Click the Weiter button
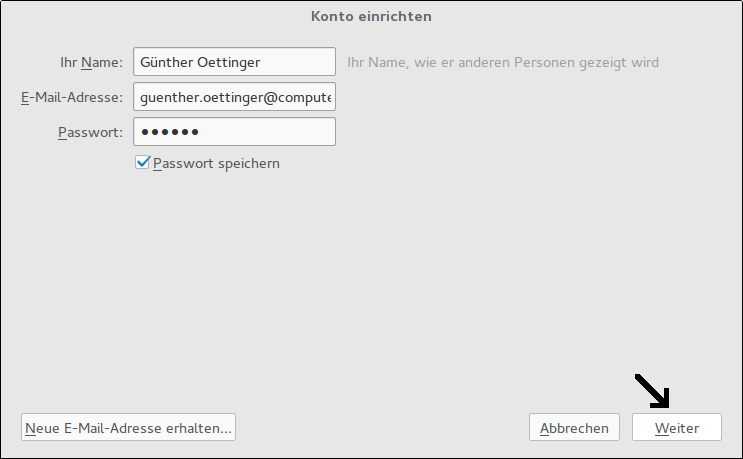 point(676,428)
